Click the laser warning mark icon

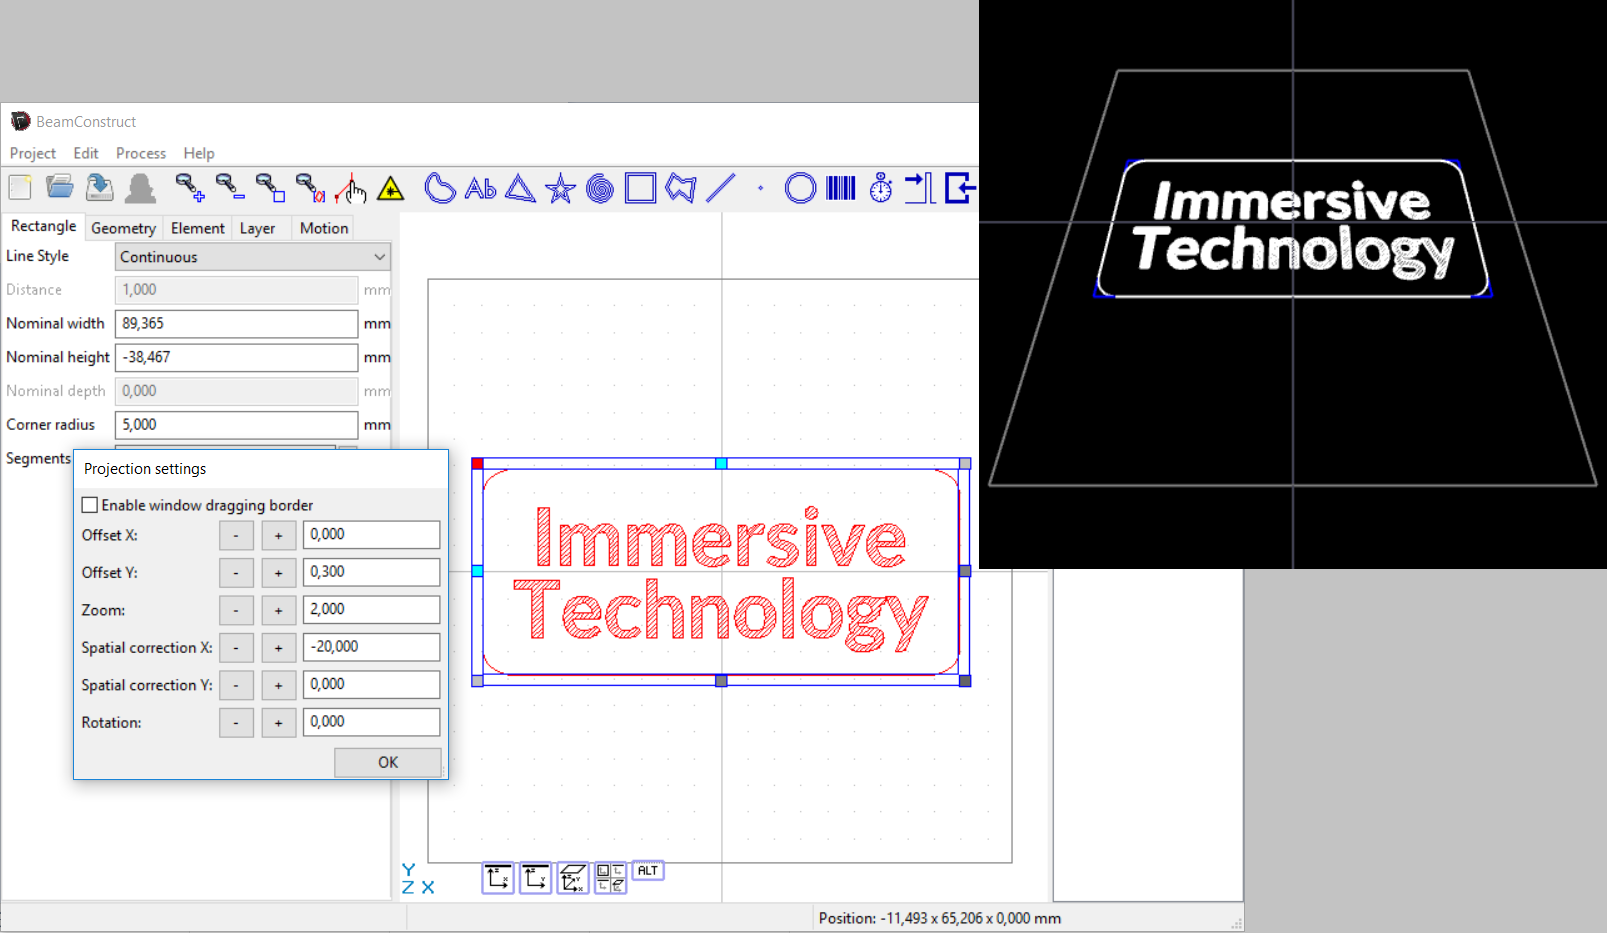coord(391,188)
